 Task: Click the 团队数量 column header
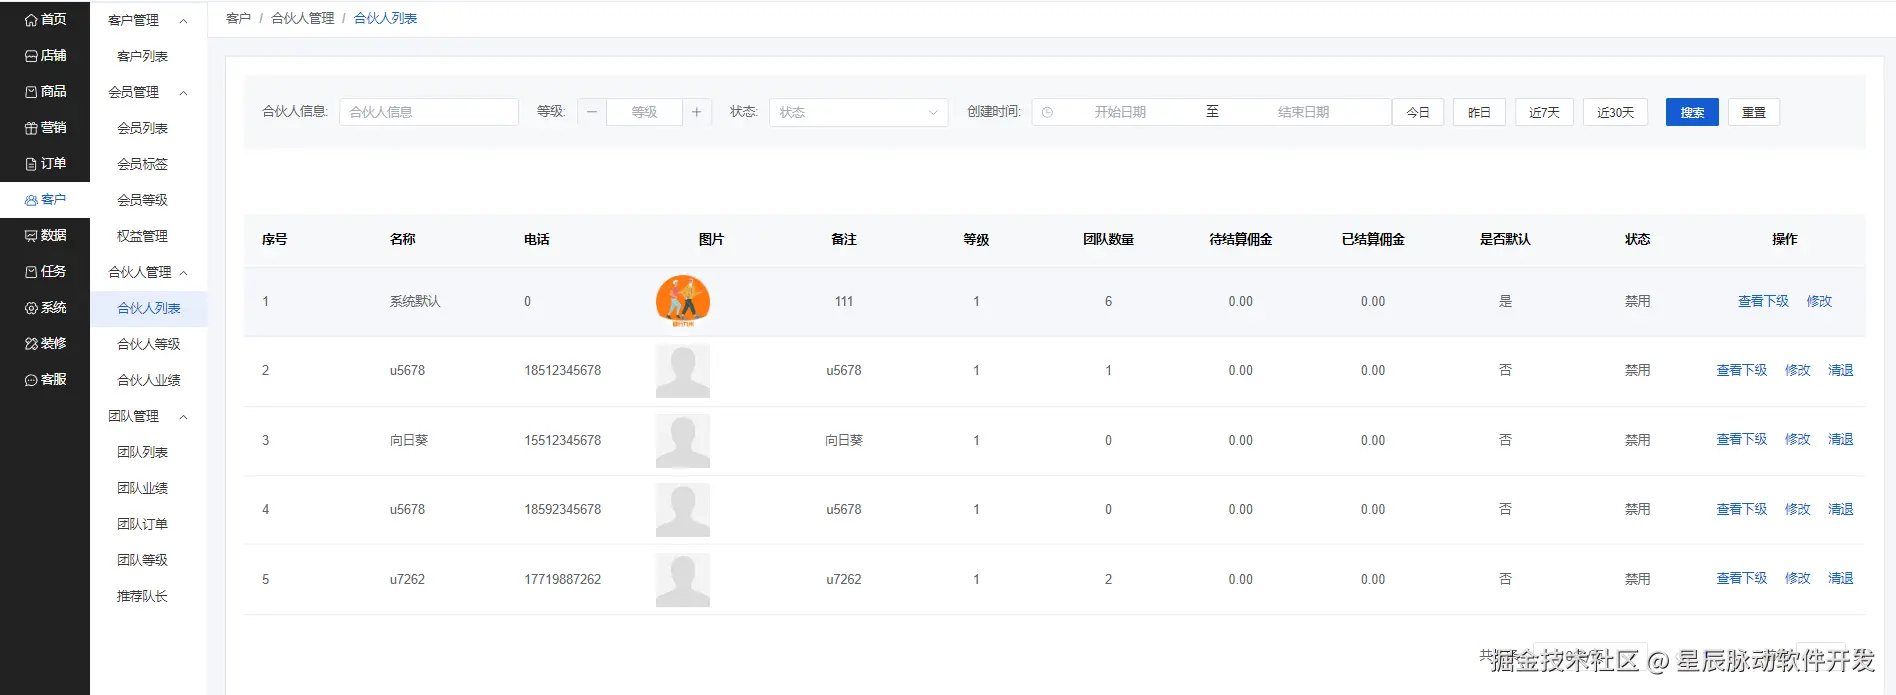pos(1108,239)
